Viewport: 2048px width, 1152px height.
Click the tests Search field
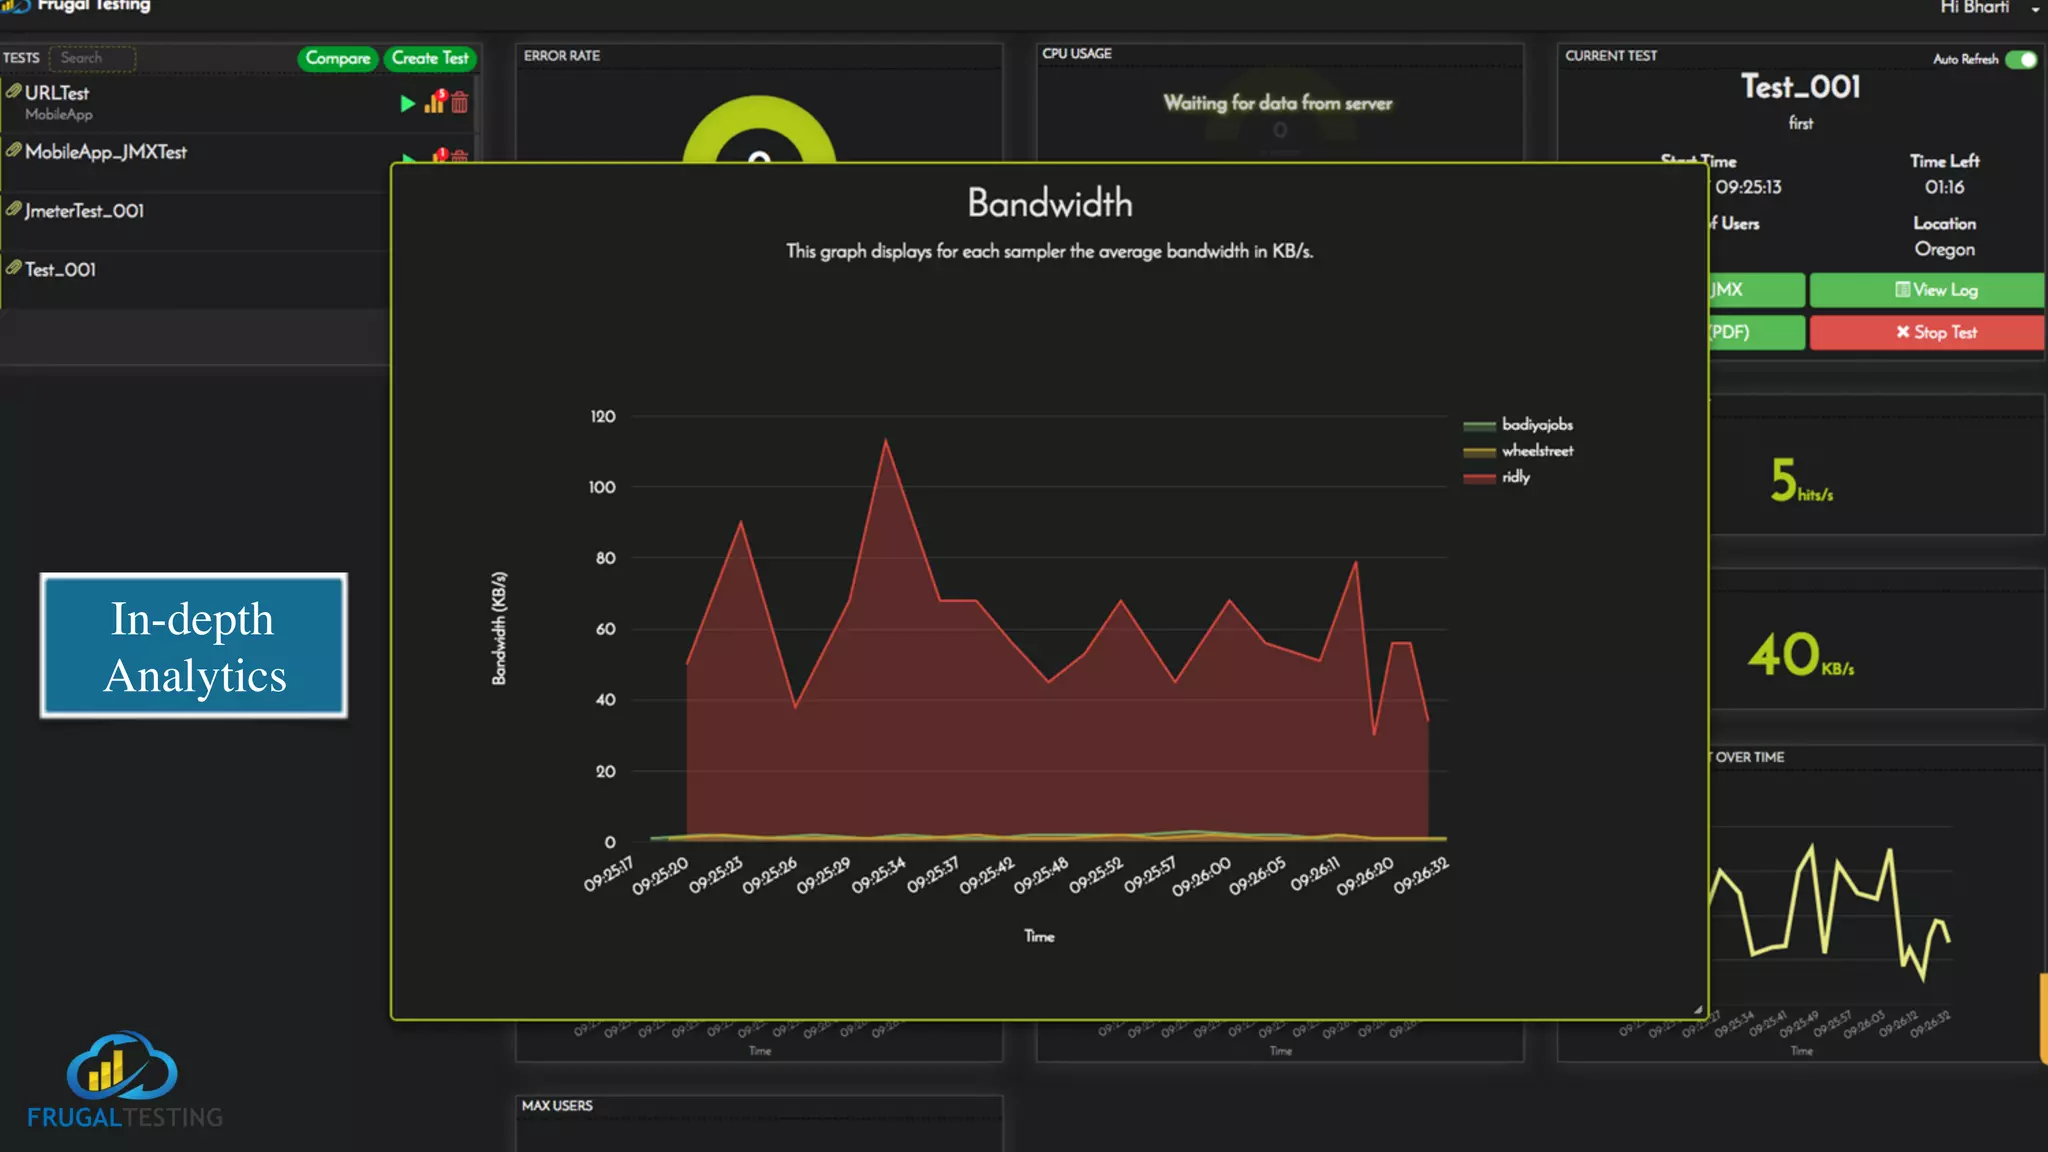[92, 58]
